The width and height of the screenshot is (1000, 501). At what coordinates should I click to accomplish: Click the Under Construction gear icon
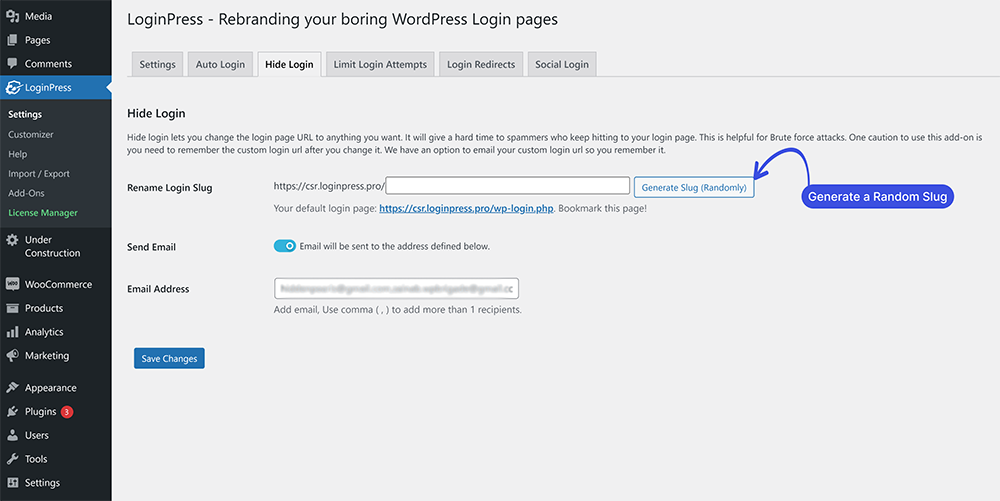pos(12,240)
